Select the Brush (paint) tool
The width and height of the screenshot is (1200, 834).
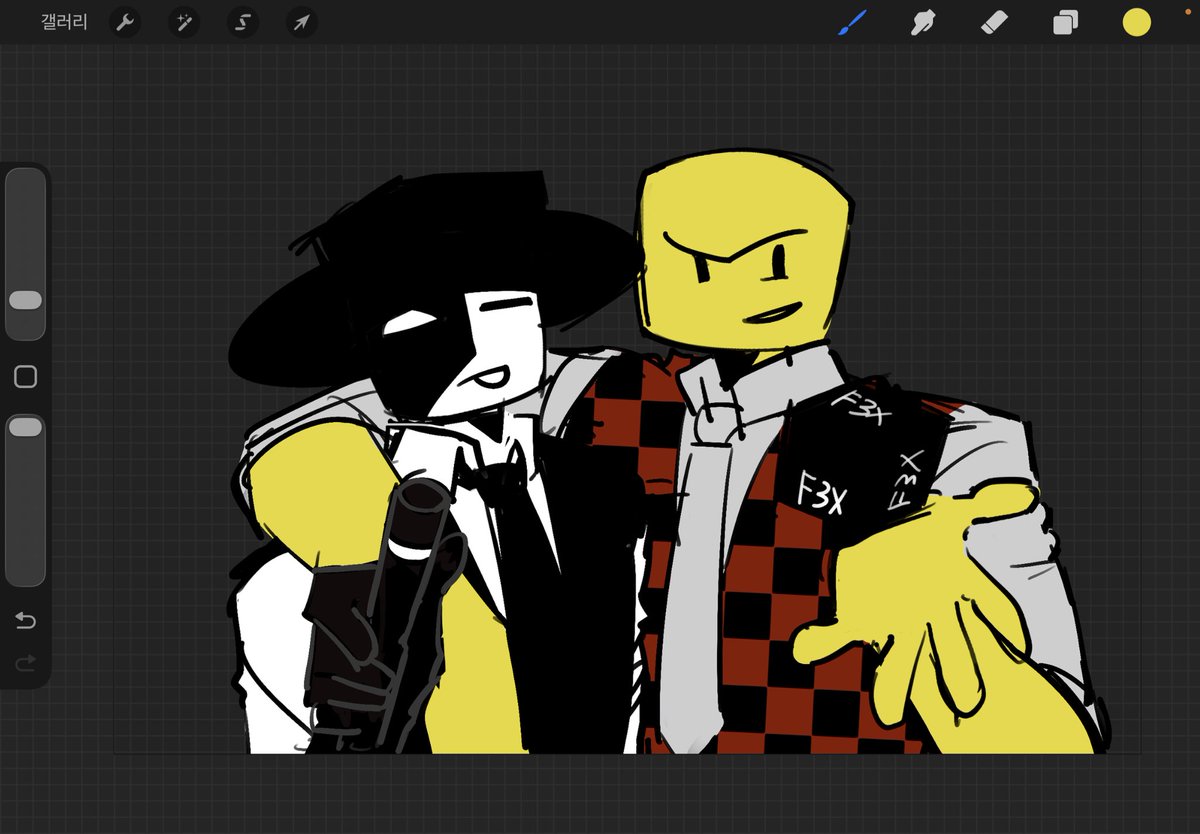851,21
